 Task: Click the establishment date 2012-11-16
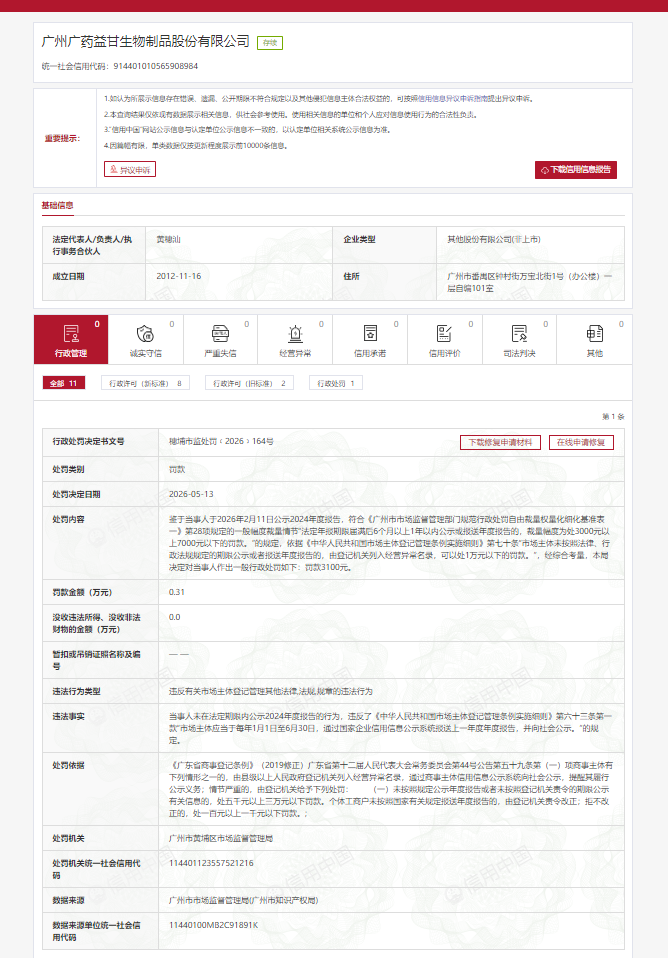(x=178, y=276)
